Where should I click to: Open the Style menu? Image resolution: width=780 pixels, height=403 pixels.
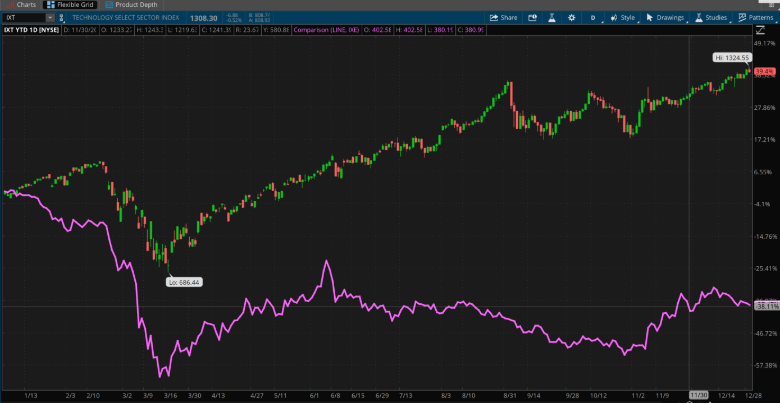click(623, 17)
